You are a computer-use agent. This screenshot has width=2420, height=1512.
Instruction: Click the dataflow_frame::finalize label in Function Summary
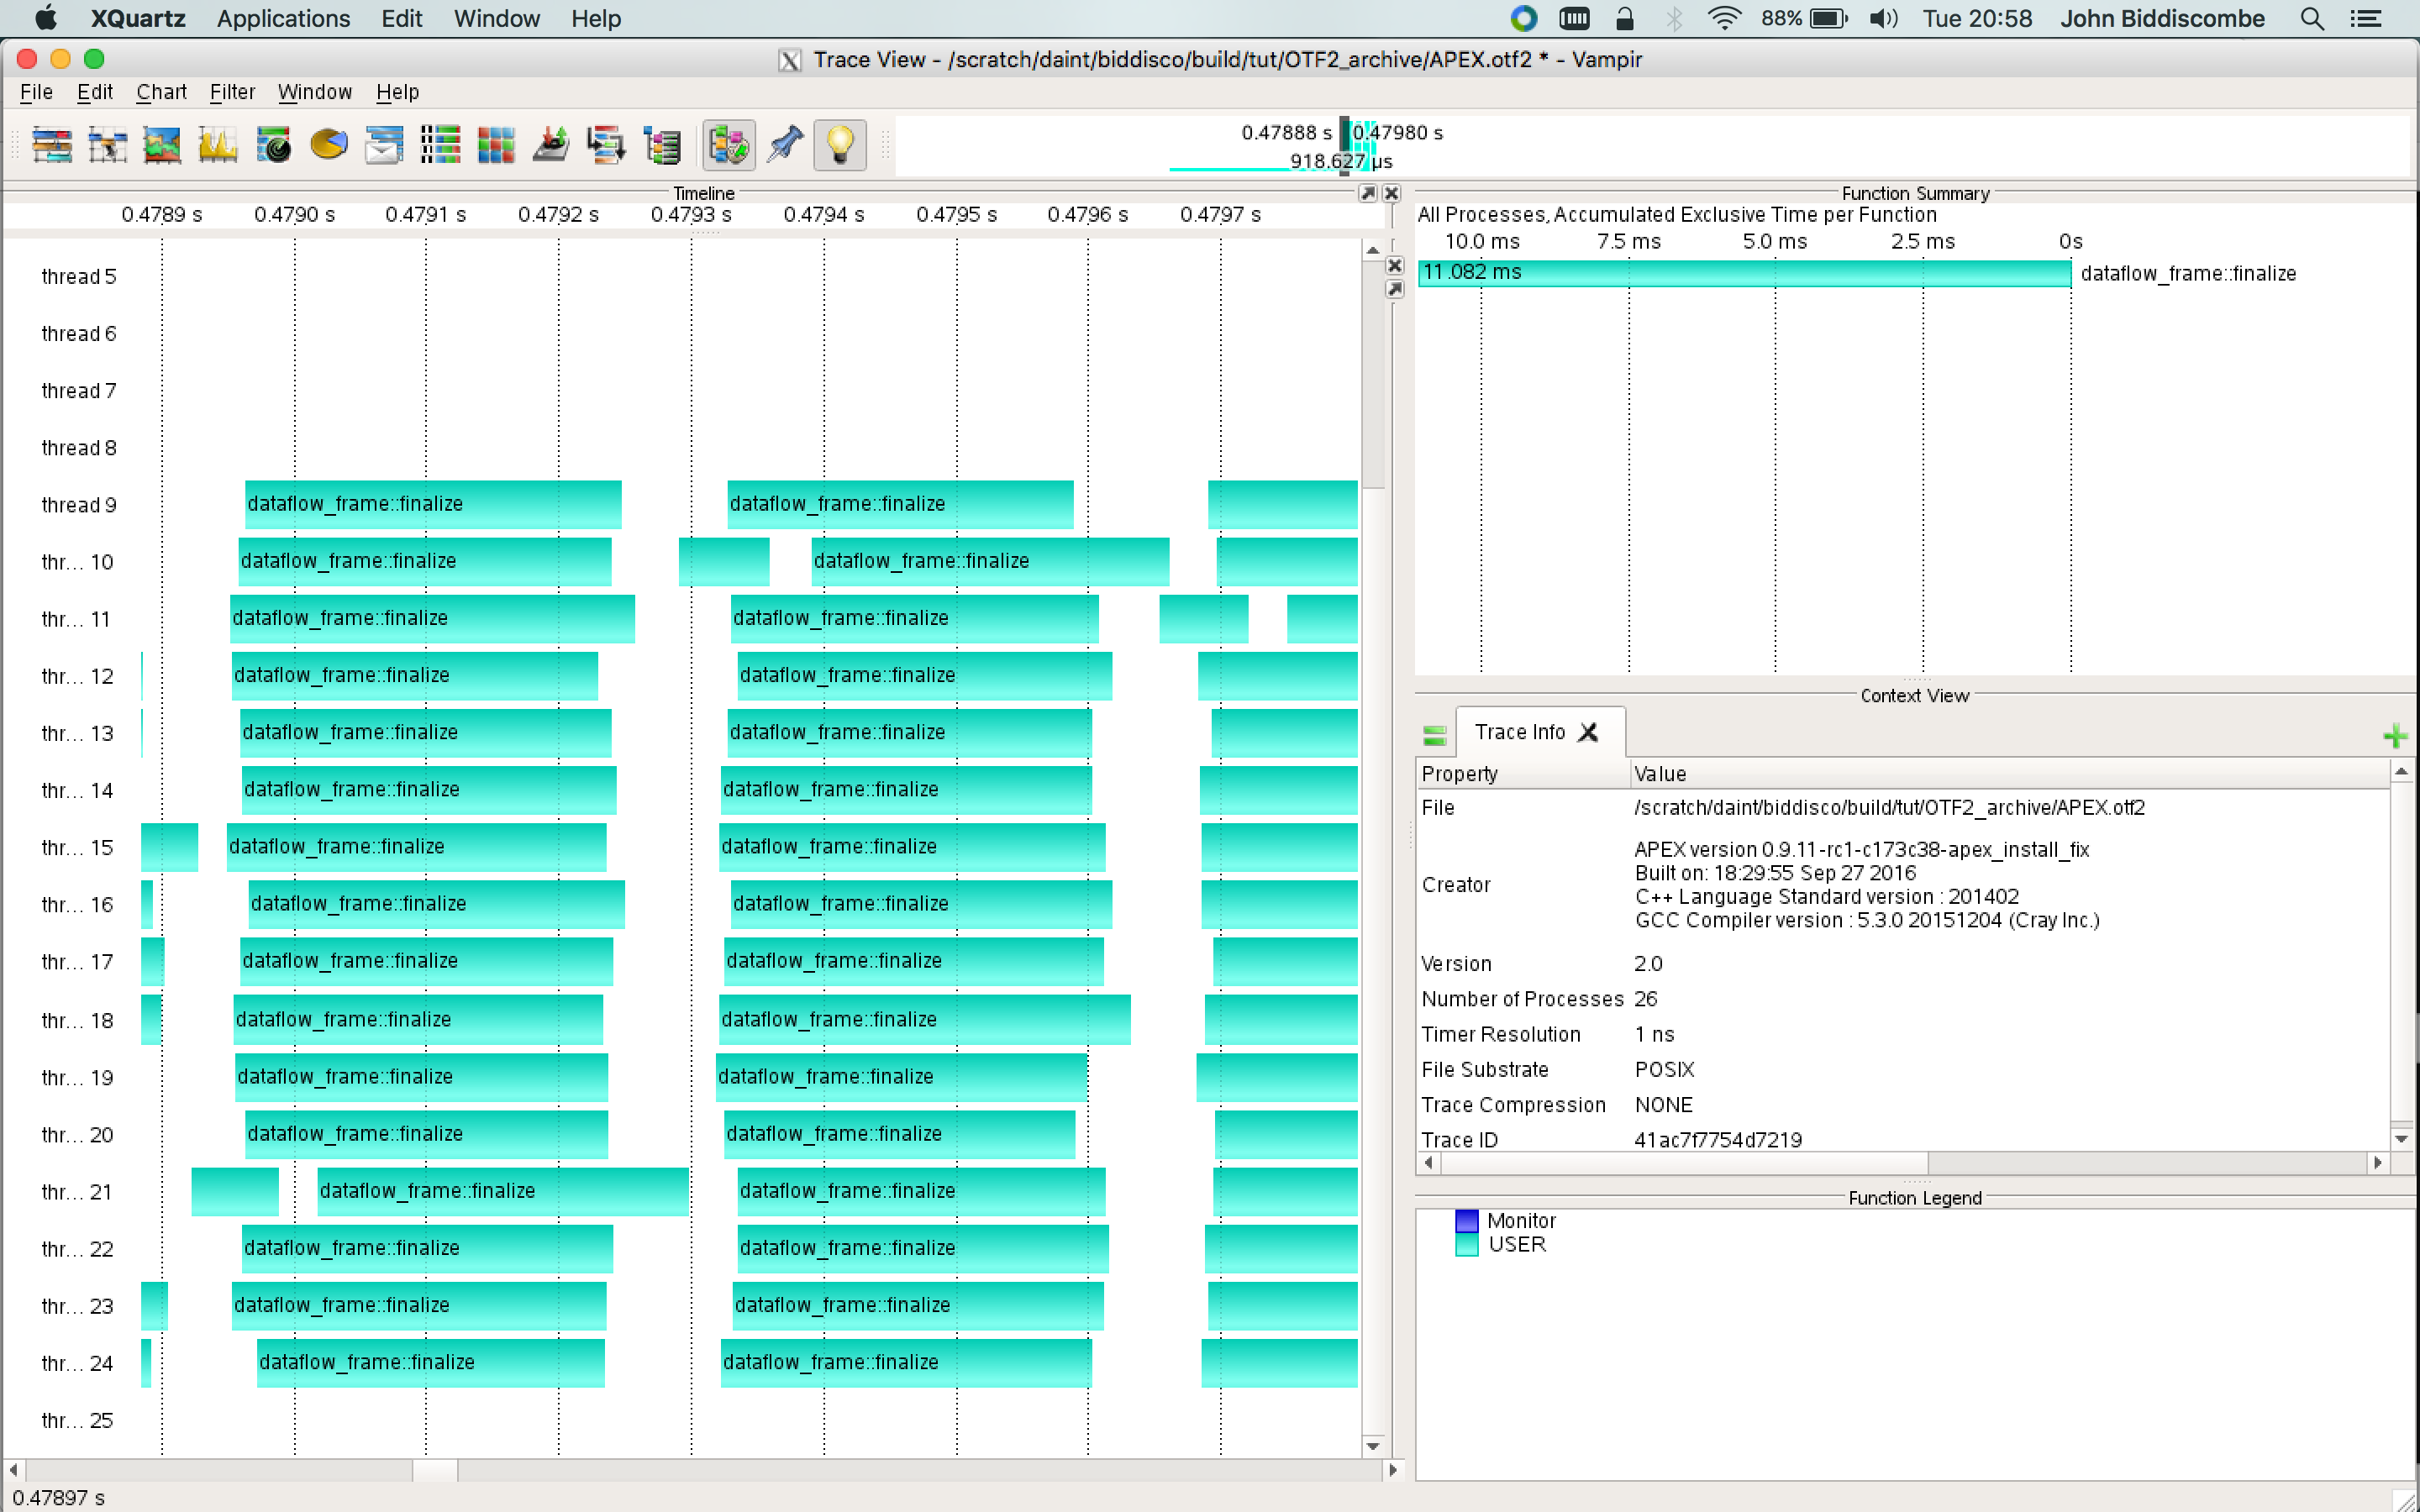(x=2188, y=274)
